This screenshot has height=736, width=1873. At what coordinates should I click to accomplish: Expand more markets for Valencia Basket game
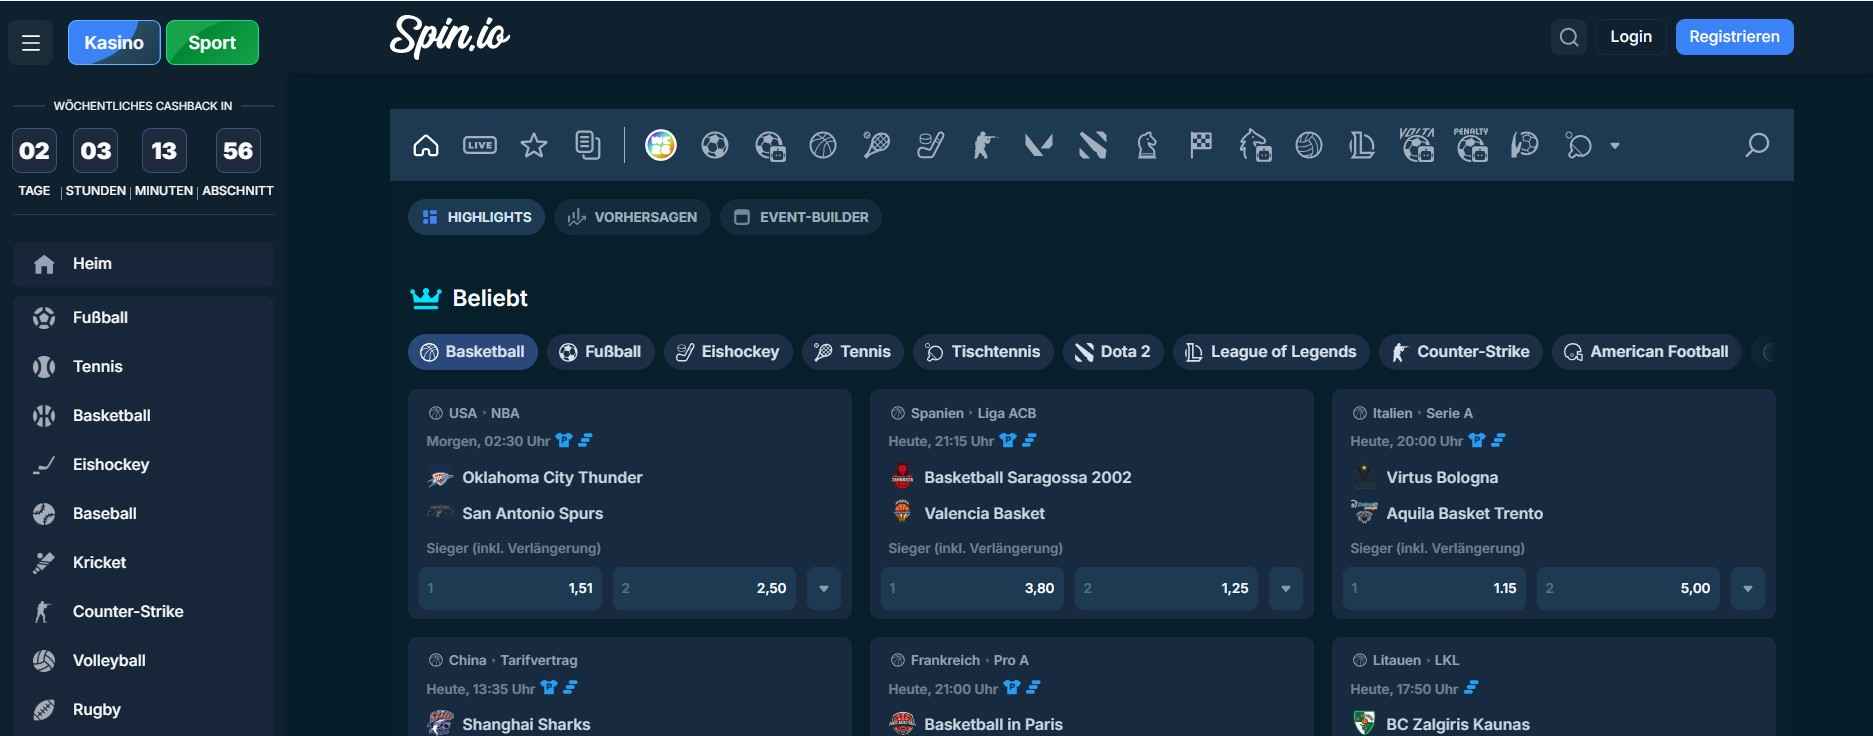point(1286,589)
